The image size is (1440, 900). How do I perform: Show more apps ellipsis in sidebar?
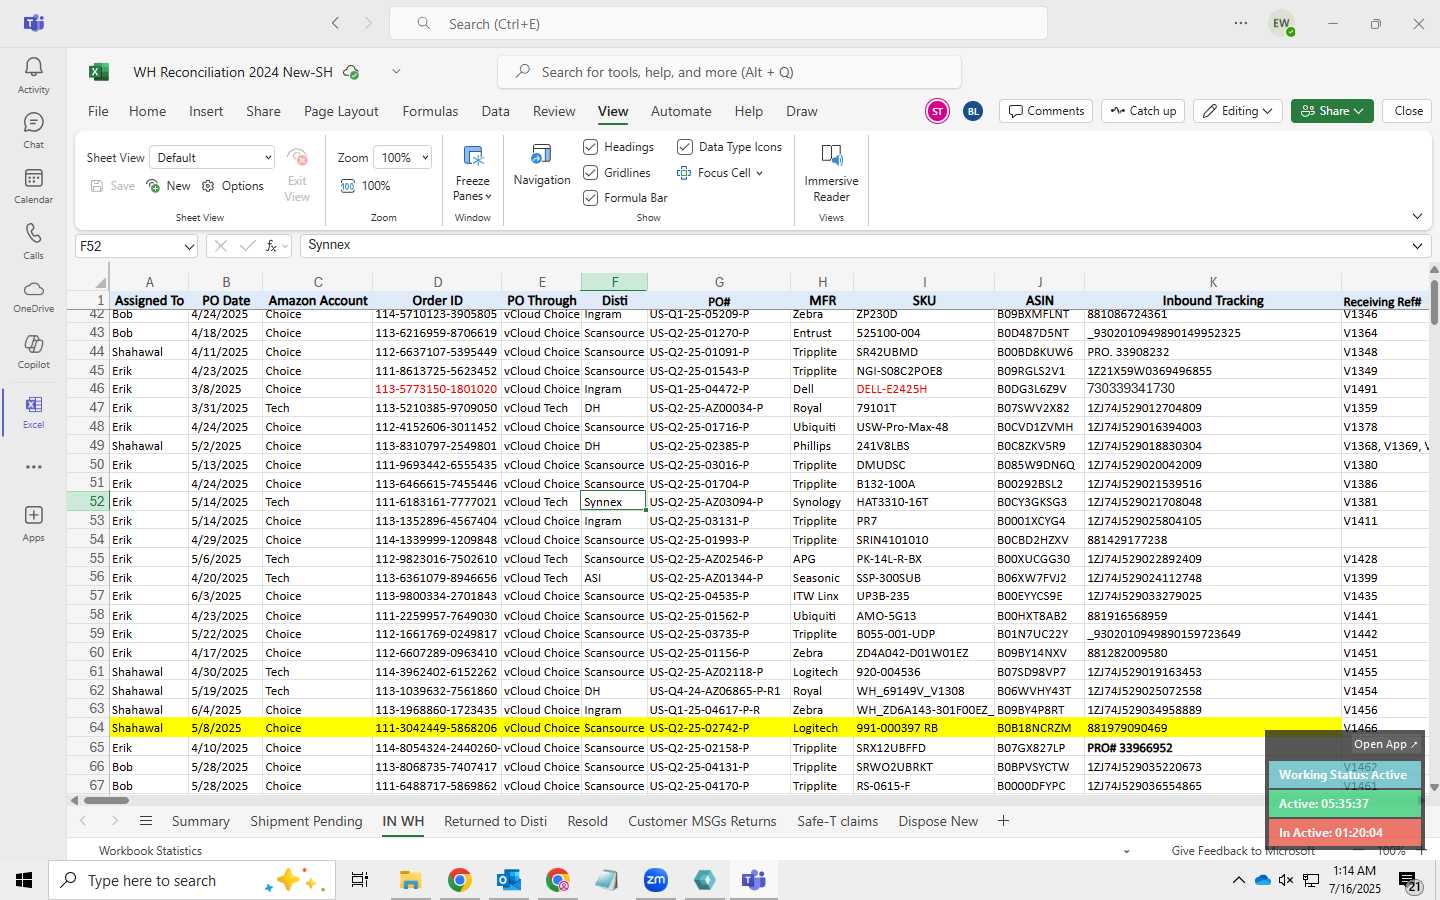[33, 467]
